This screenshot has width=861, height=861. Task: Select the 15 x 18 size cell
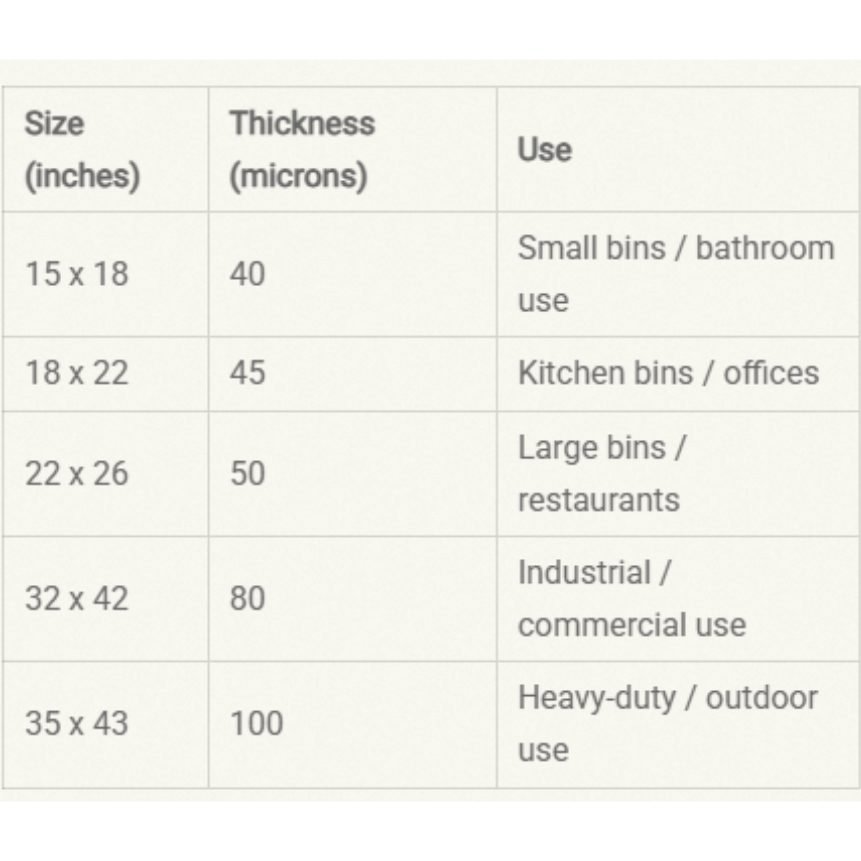(77, 274)
